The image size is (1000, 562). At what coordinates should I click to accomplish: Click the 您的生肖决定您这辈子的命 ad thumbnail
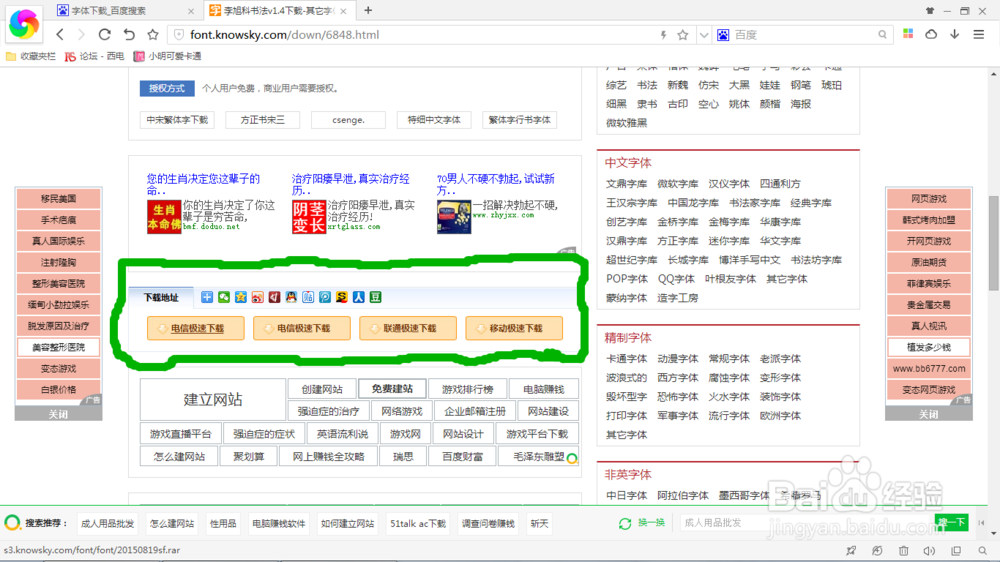[164, 217]
